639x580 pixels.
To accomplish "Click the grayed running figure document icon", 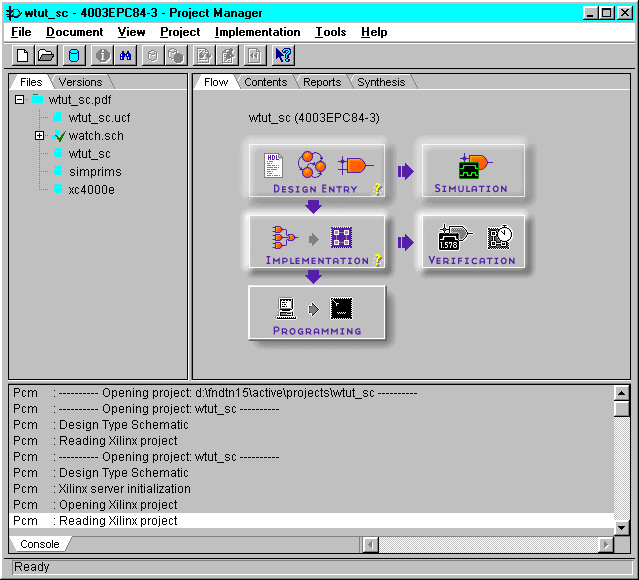I will tap(227, 55).
